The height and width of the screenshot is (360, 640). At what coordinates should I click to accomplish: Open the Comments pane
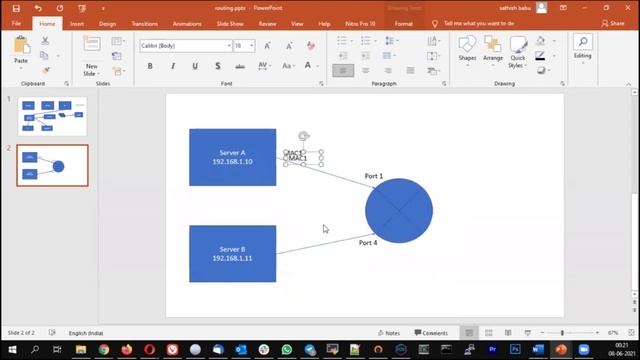point(431,333)
